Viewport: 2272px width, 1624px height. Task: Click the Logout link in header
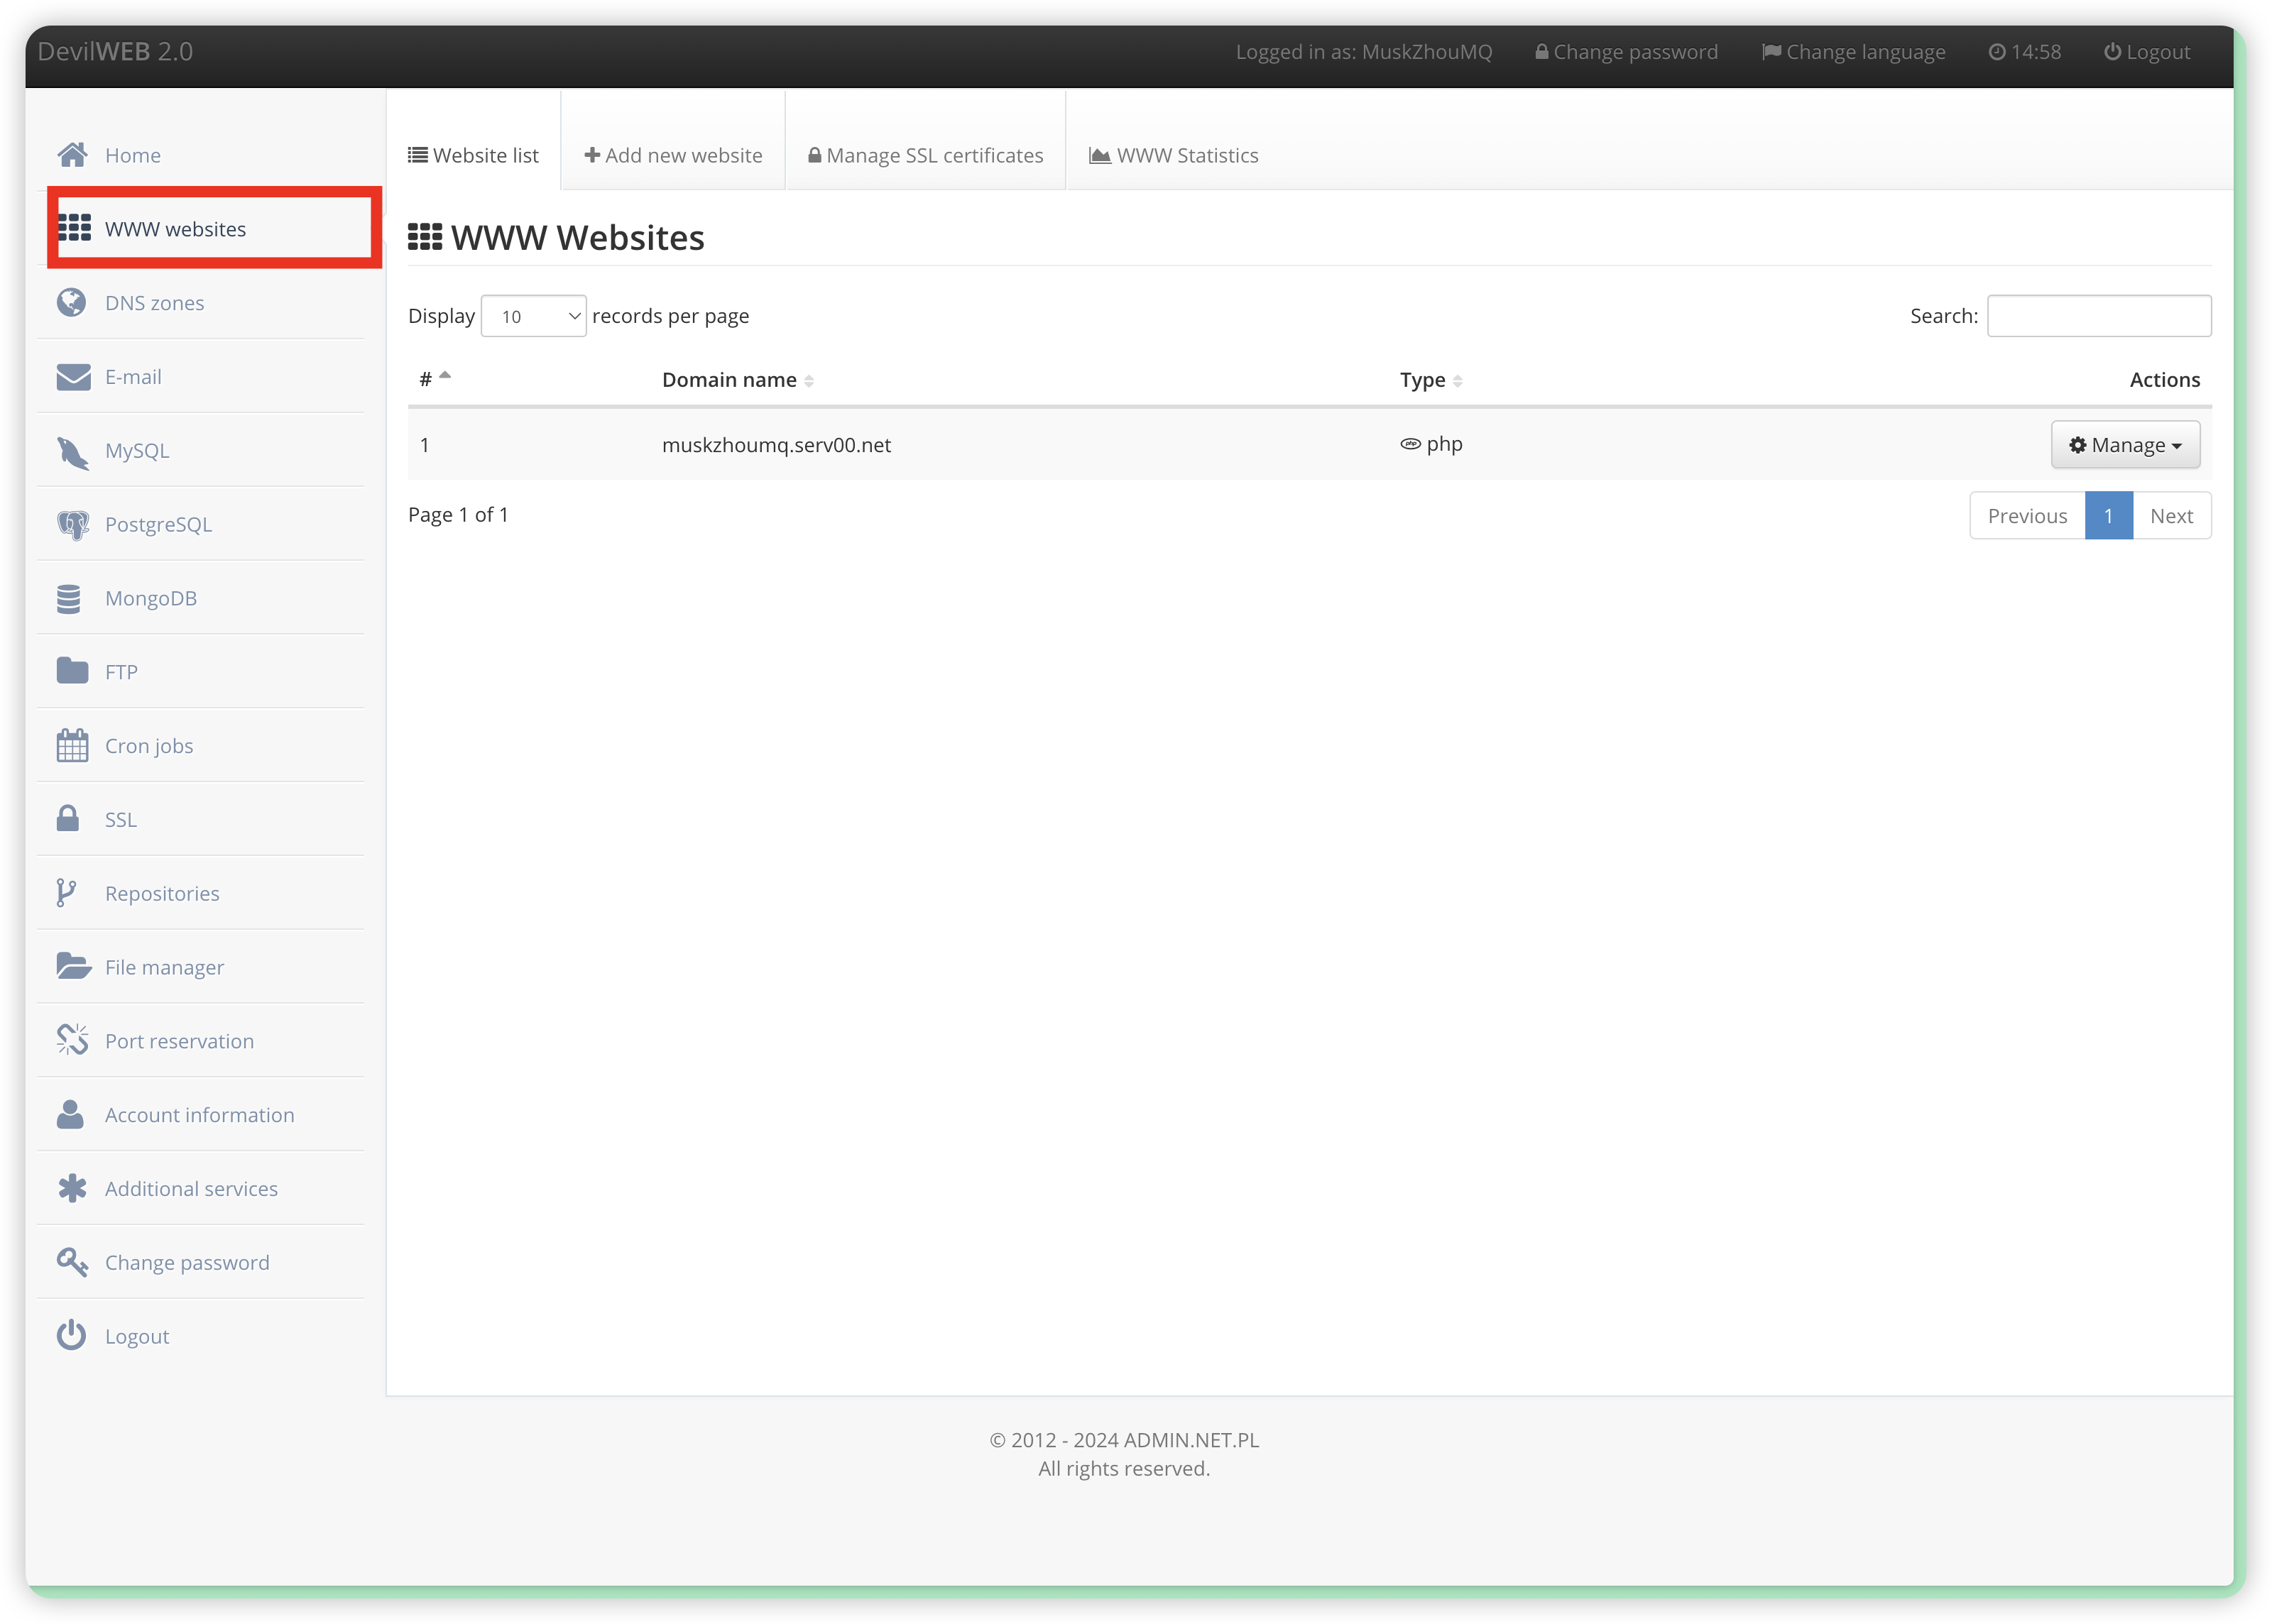pos(2146,52)
